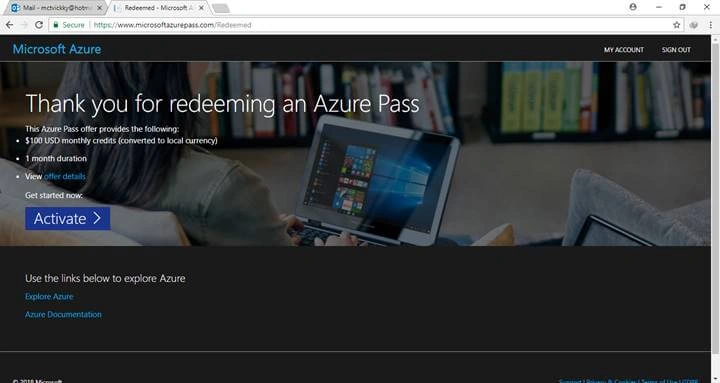The image size is (720, 383).
Task: Click the browser back arrow
Action: (x=9, y=25)
